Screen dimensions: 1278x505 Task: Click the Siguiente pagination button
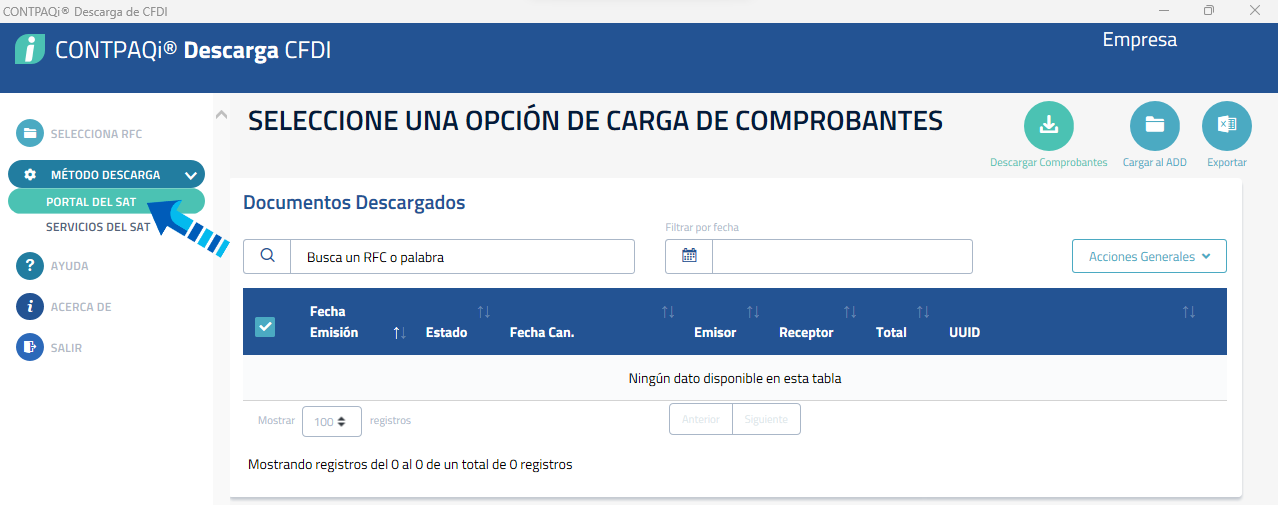click(766, 419)
